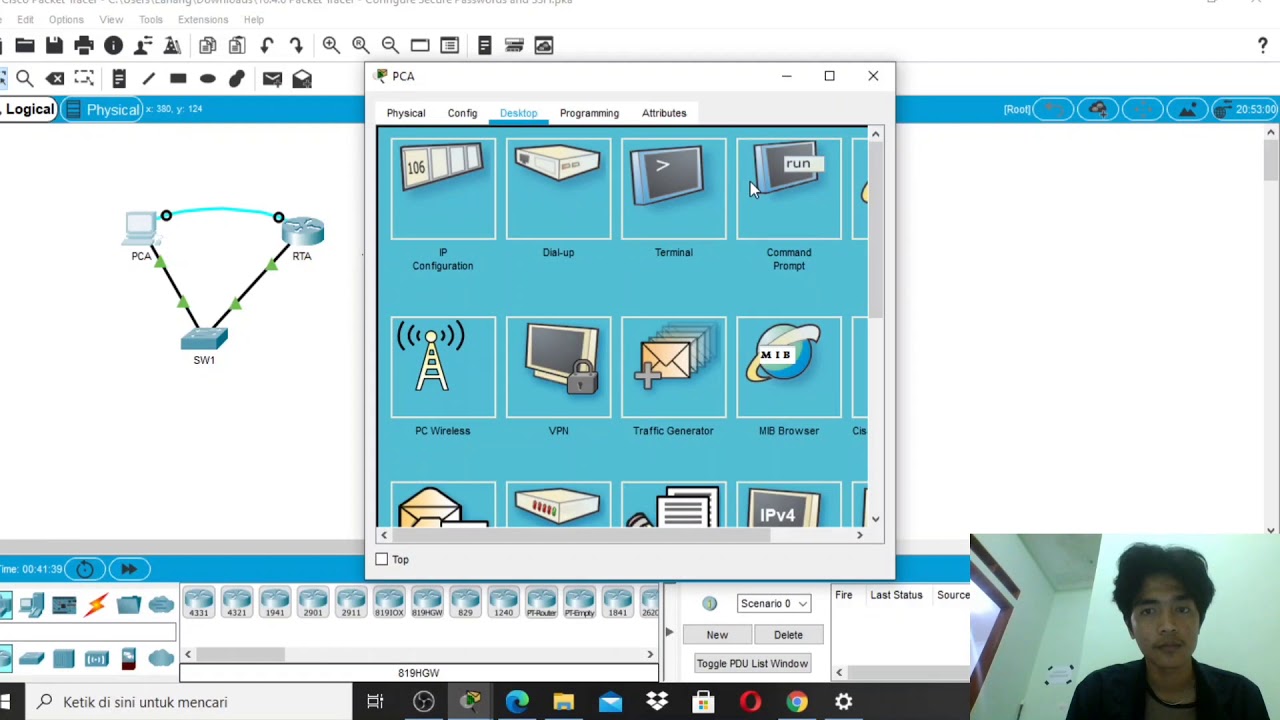Select the Inspect magnifier tool

(25, 78)
